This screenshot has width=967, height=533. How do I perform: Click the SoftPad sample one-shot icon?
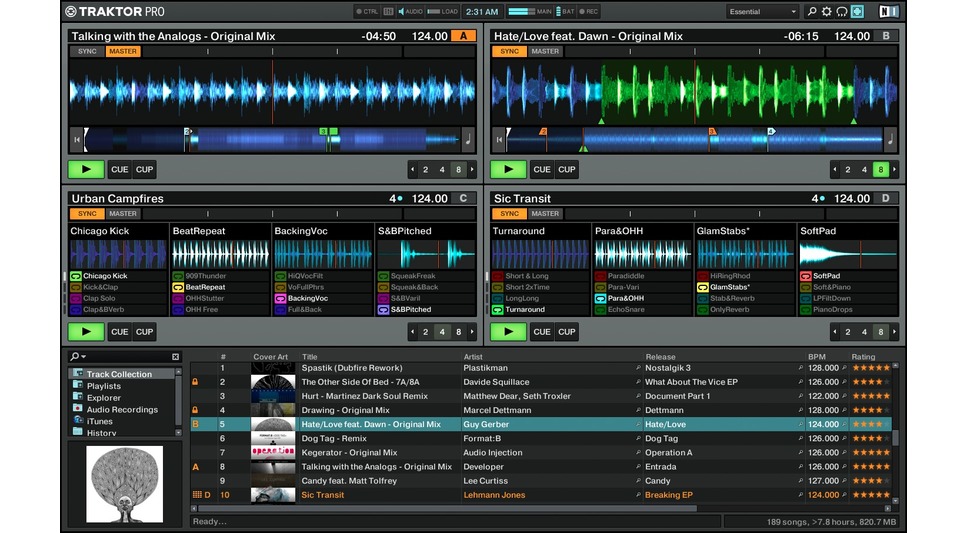point(805,276)
